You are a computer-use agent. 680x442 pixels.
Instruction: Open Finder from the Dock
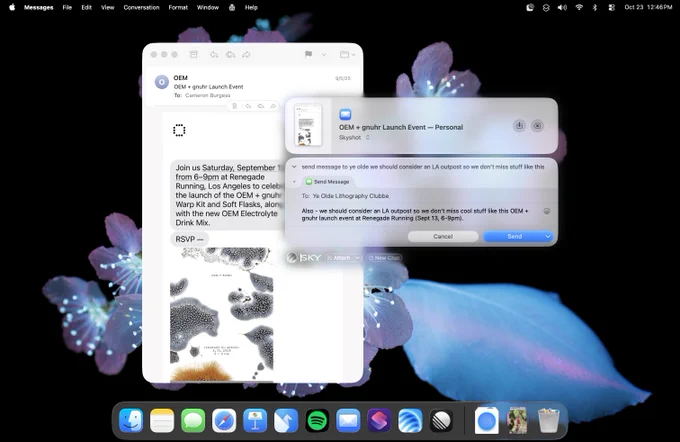131,420
